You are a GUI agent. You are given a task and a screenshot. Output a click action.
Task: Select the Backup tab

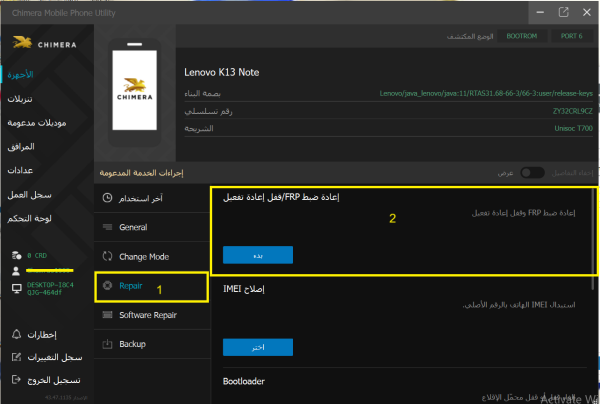[x=152, y=344]
